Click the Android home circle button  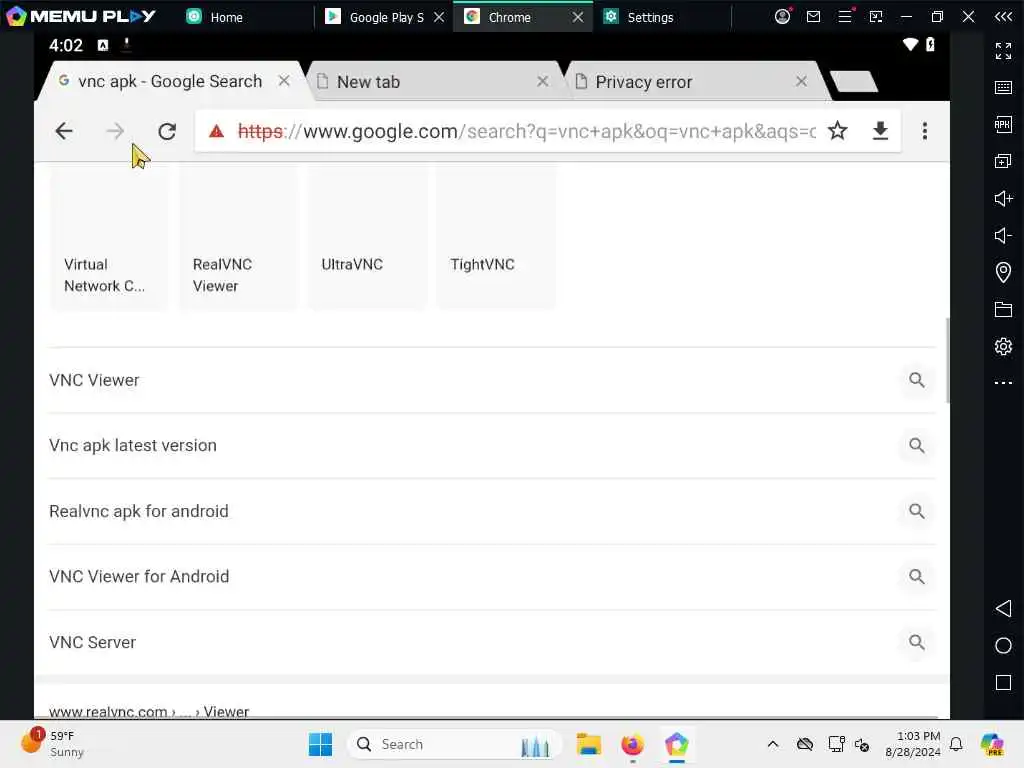point(1003,646)
